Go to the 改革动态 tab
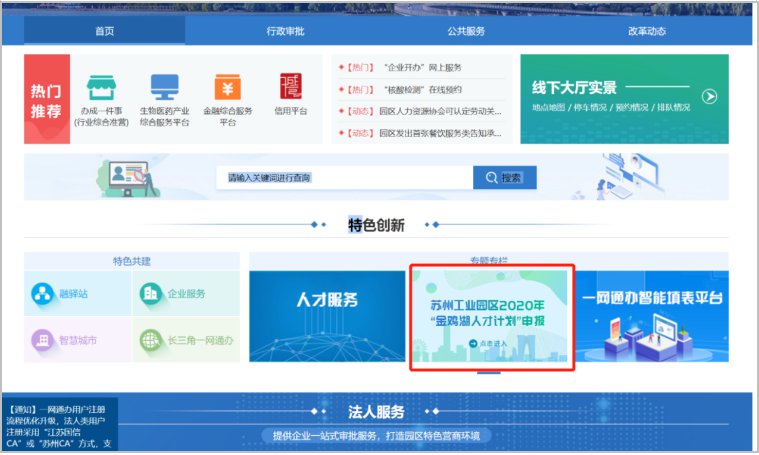 [647, 31]
